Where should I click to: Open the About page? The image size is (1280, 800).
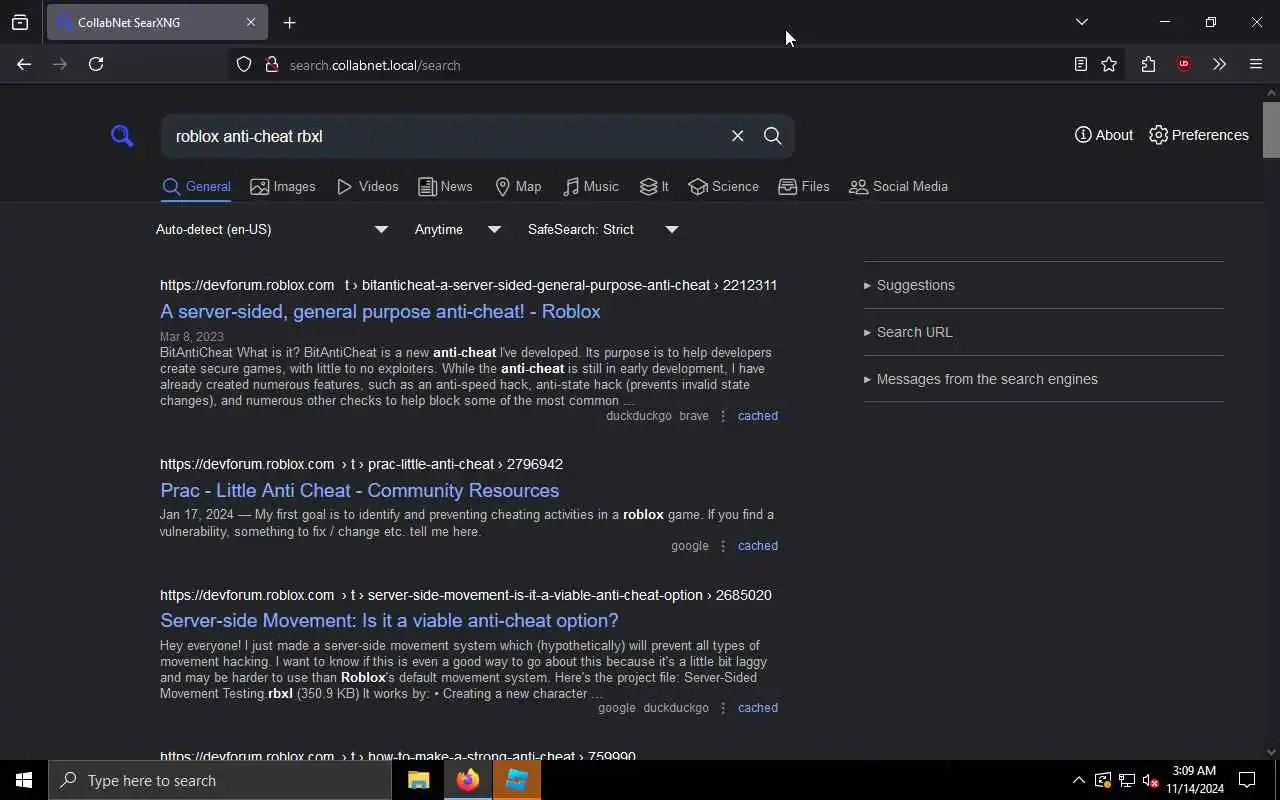(x=1104, y=135)
